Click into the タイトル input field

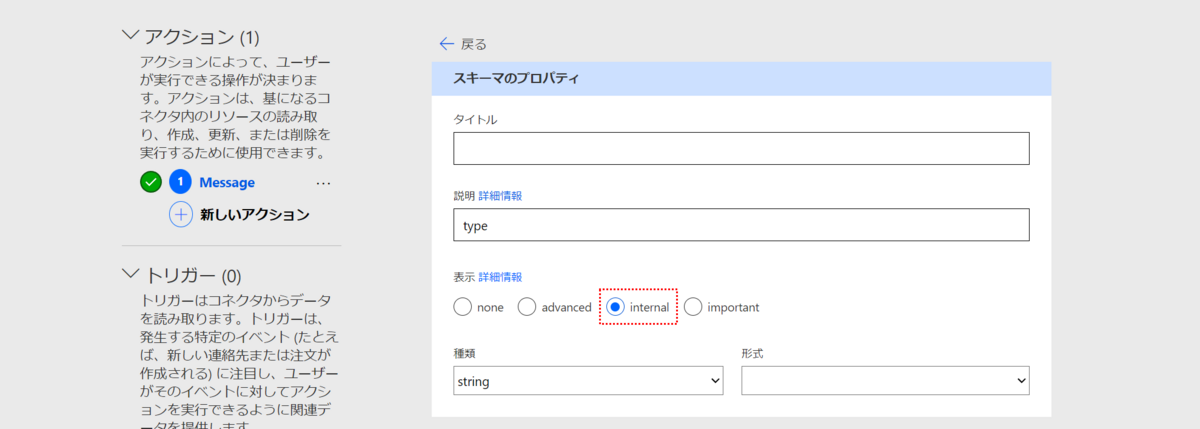coord(741,148)
